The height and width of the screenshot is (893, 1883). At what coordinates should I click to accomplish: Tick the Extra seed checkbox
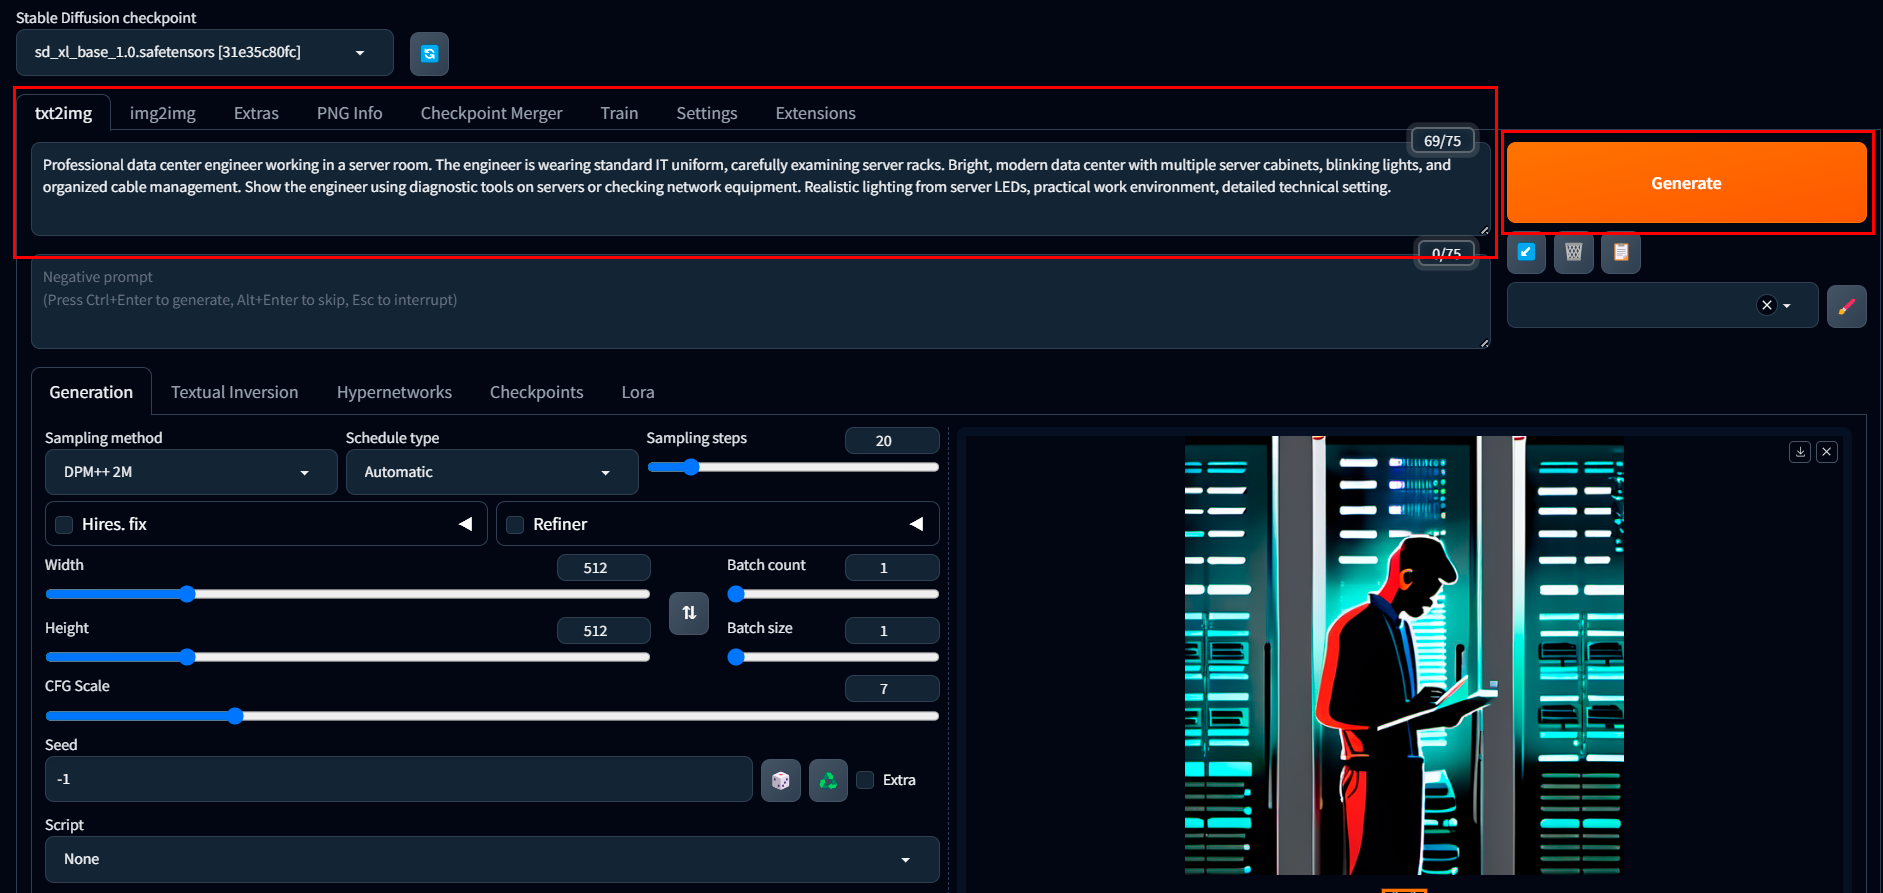coord(866,780)
